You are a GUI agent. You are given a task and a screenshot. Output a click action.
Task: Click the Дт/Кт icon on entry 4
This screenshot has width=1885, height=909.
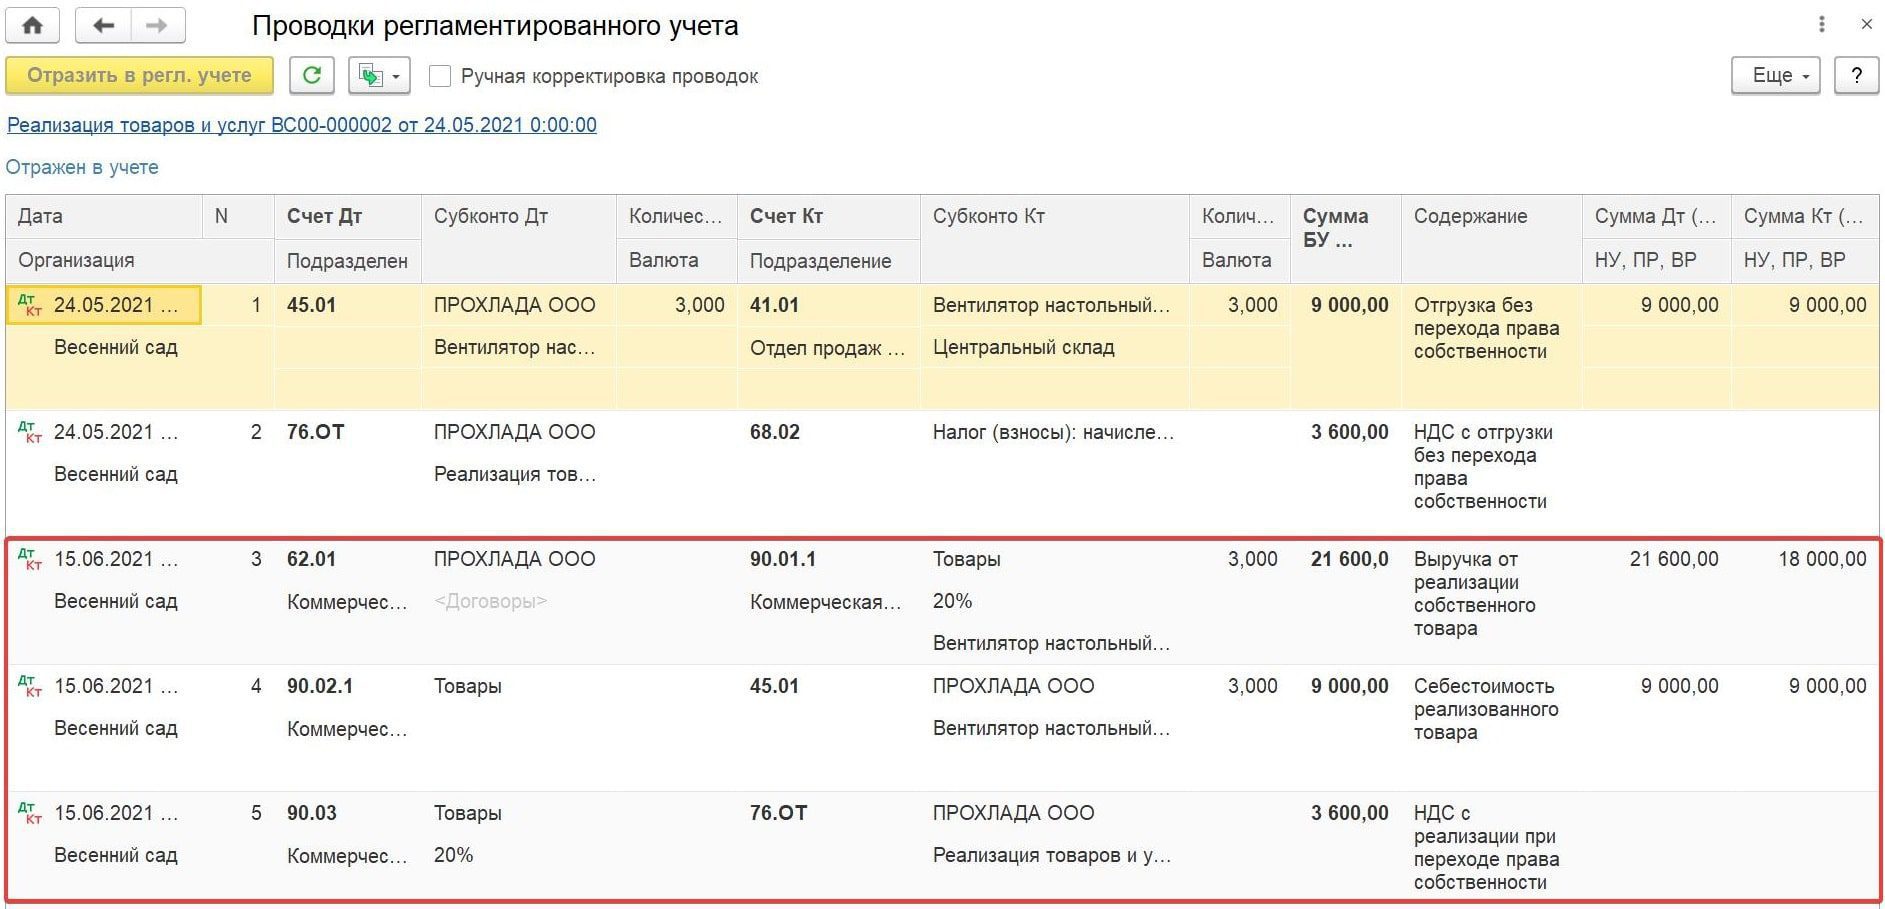click(x=30, y=686)
